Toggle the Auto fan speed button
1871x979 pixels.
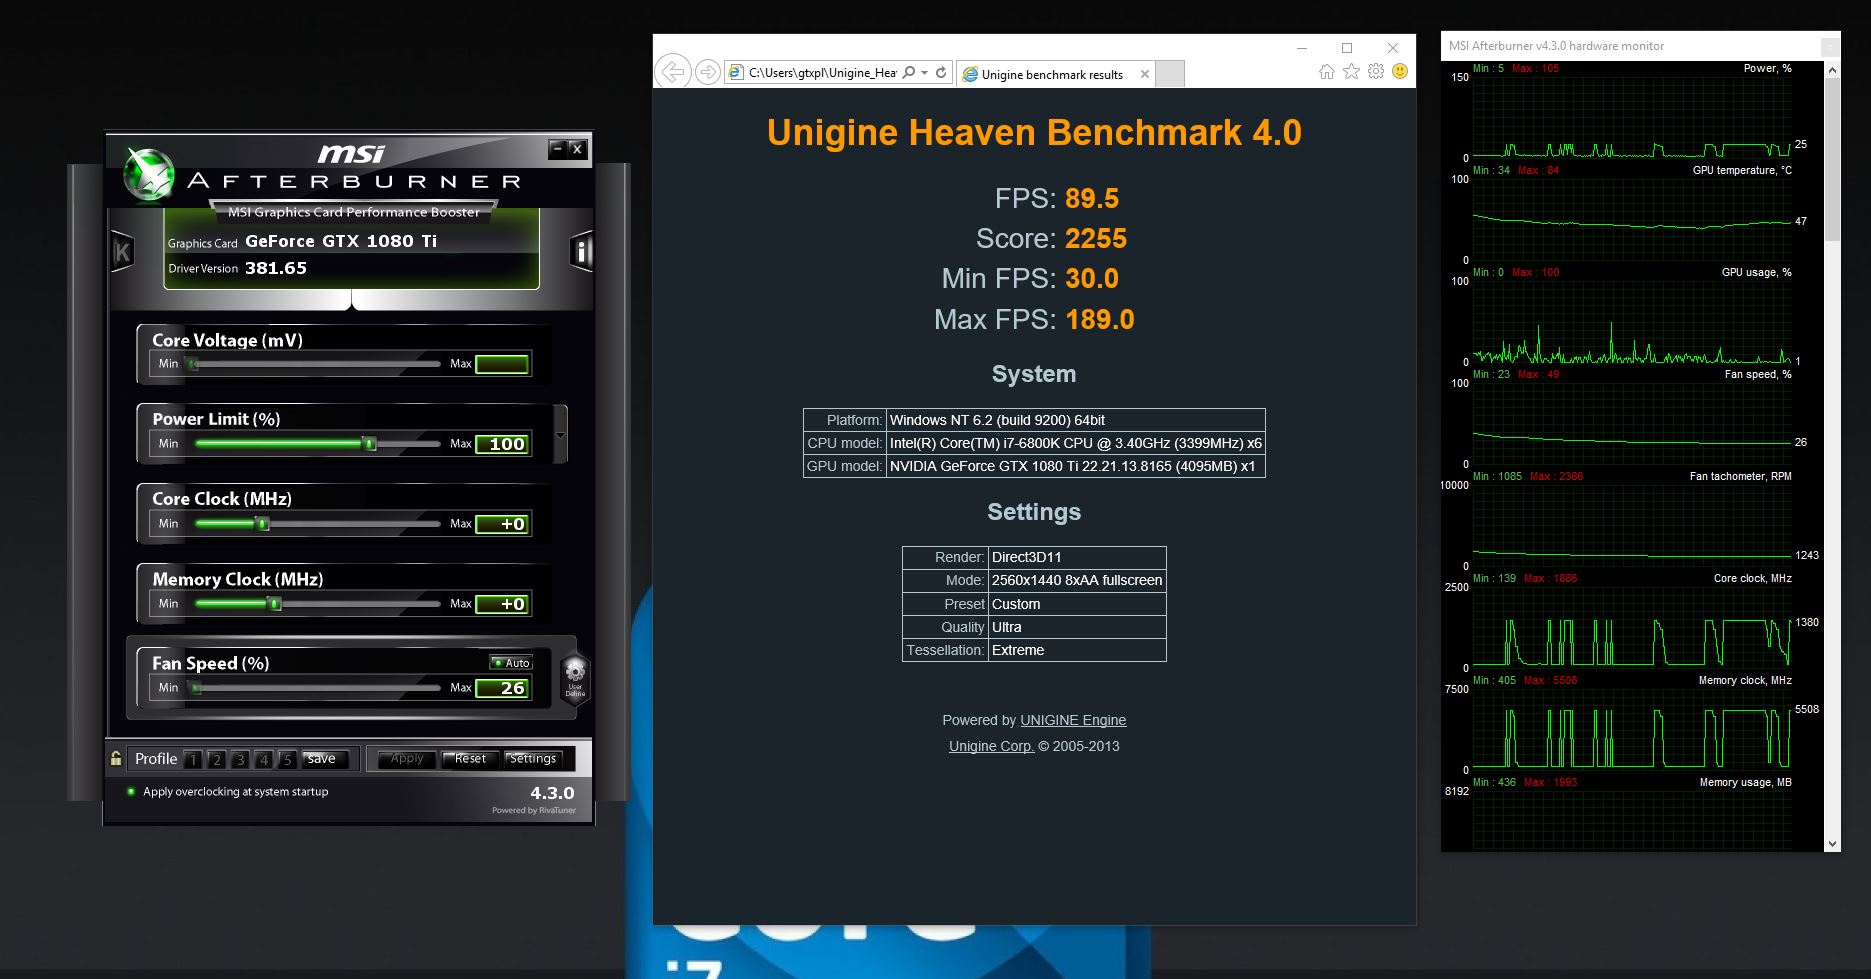(x=511, y=663)
